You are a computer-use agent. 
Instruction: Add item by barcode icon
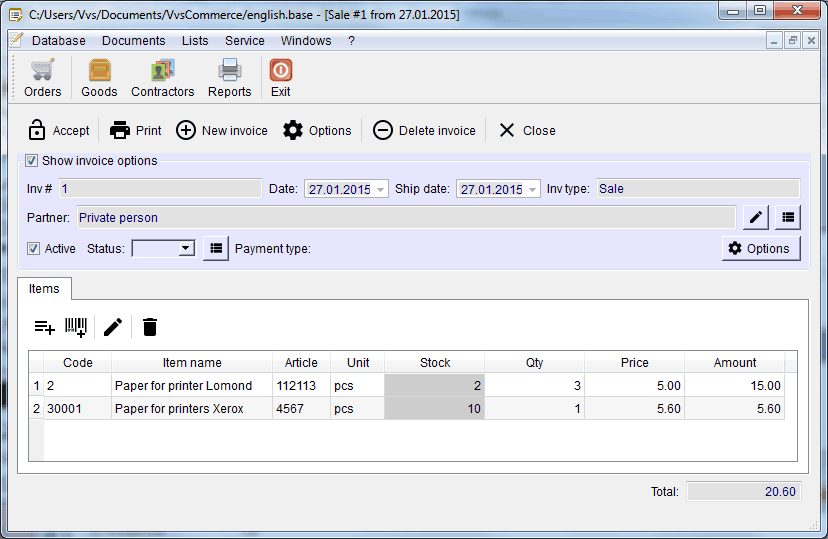pos(76,327)
